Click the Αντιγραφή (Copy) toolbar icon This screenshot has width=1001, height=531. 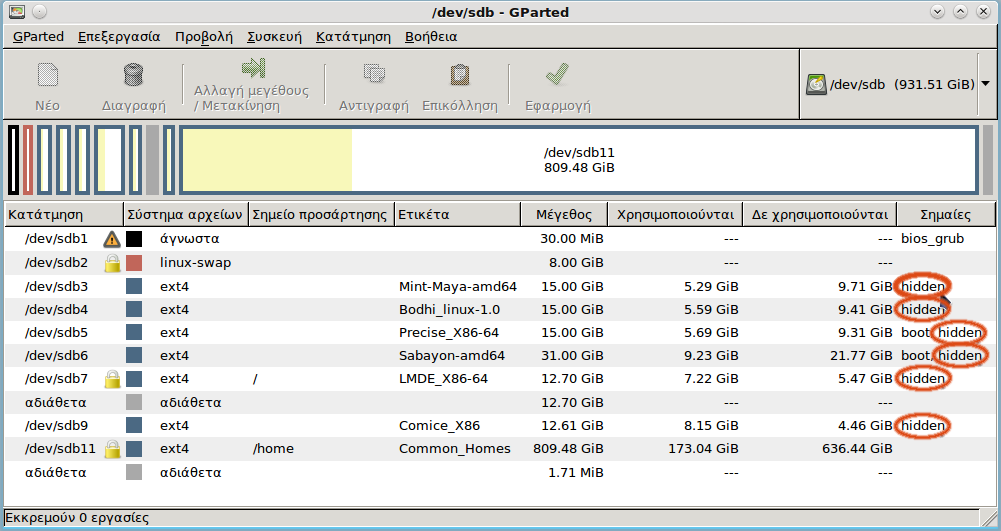click(374, 76)
